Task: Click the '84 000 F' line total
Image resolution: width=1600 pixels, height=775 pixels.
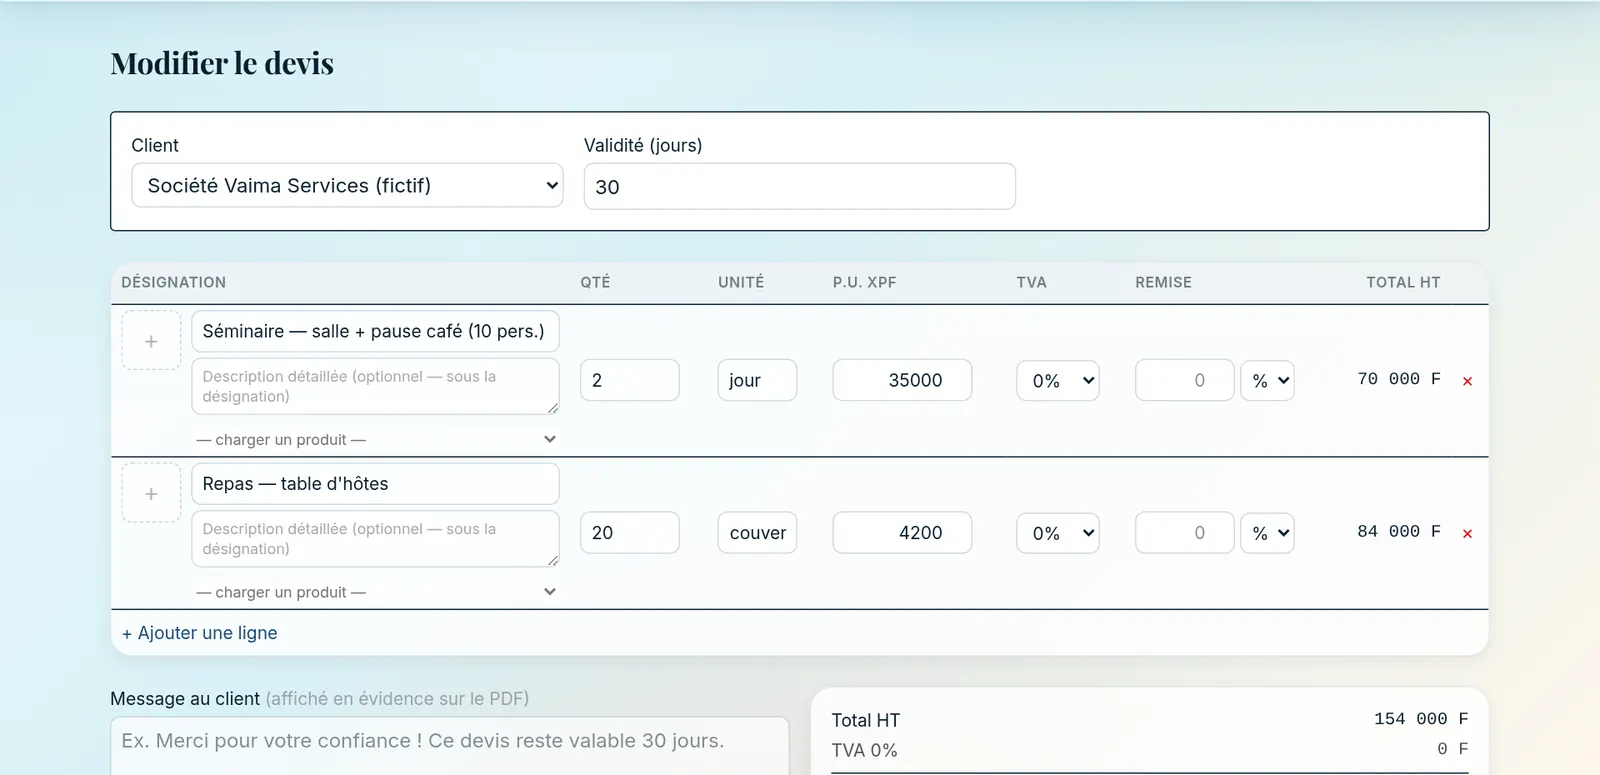Action: pyautogui.click(x=1399, y=532)
